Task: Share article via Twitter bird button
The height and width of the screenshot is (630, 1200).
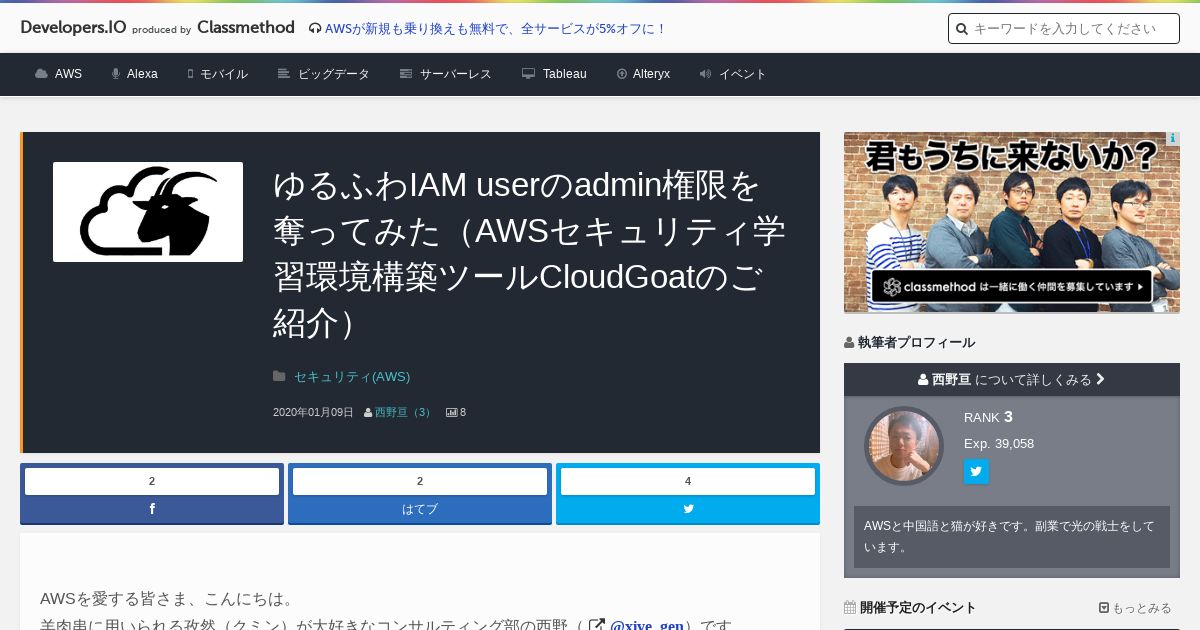Action: tap(688, 509)
